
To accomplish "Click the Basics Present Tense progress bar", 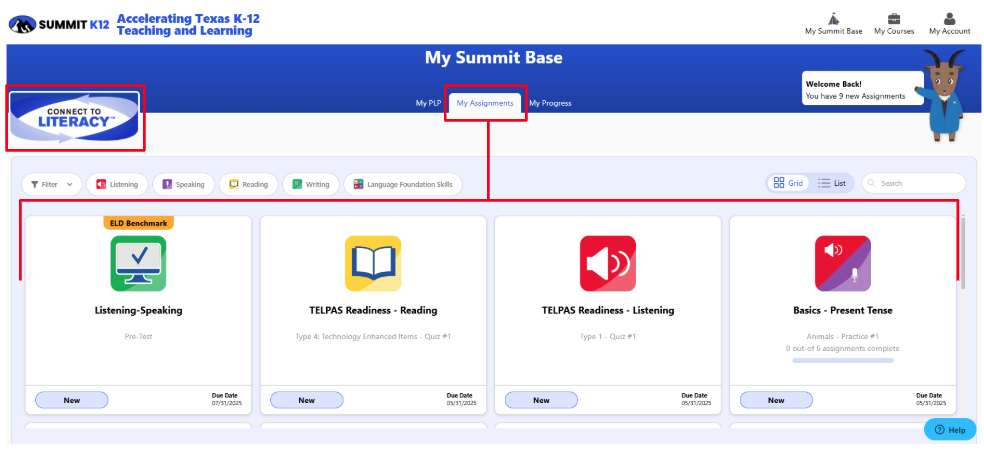I will (x=843, y=361).
